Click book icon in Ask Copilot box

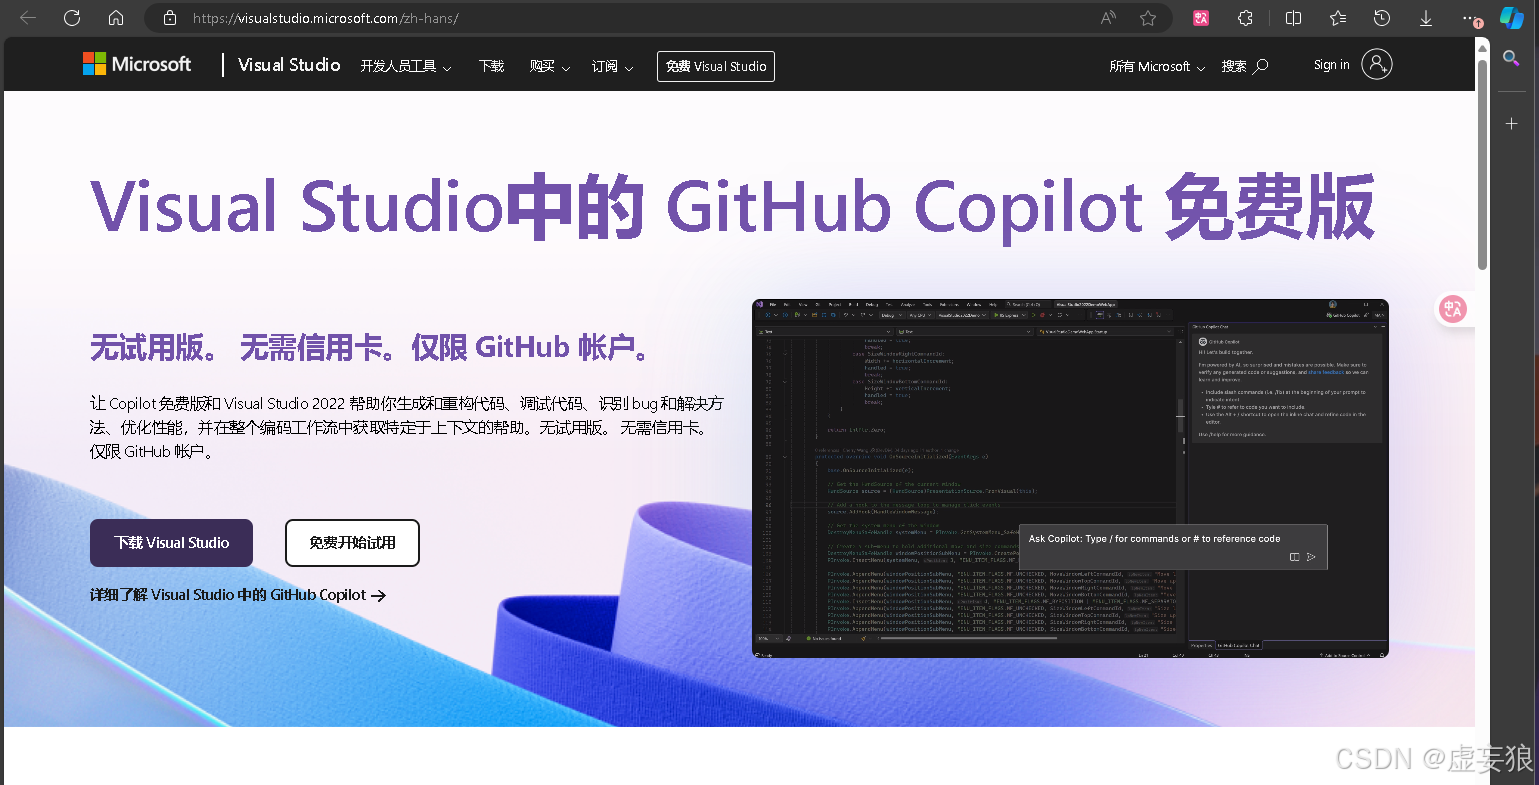pyautogui.click(x=1294, y=557)
